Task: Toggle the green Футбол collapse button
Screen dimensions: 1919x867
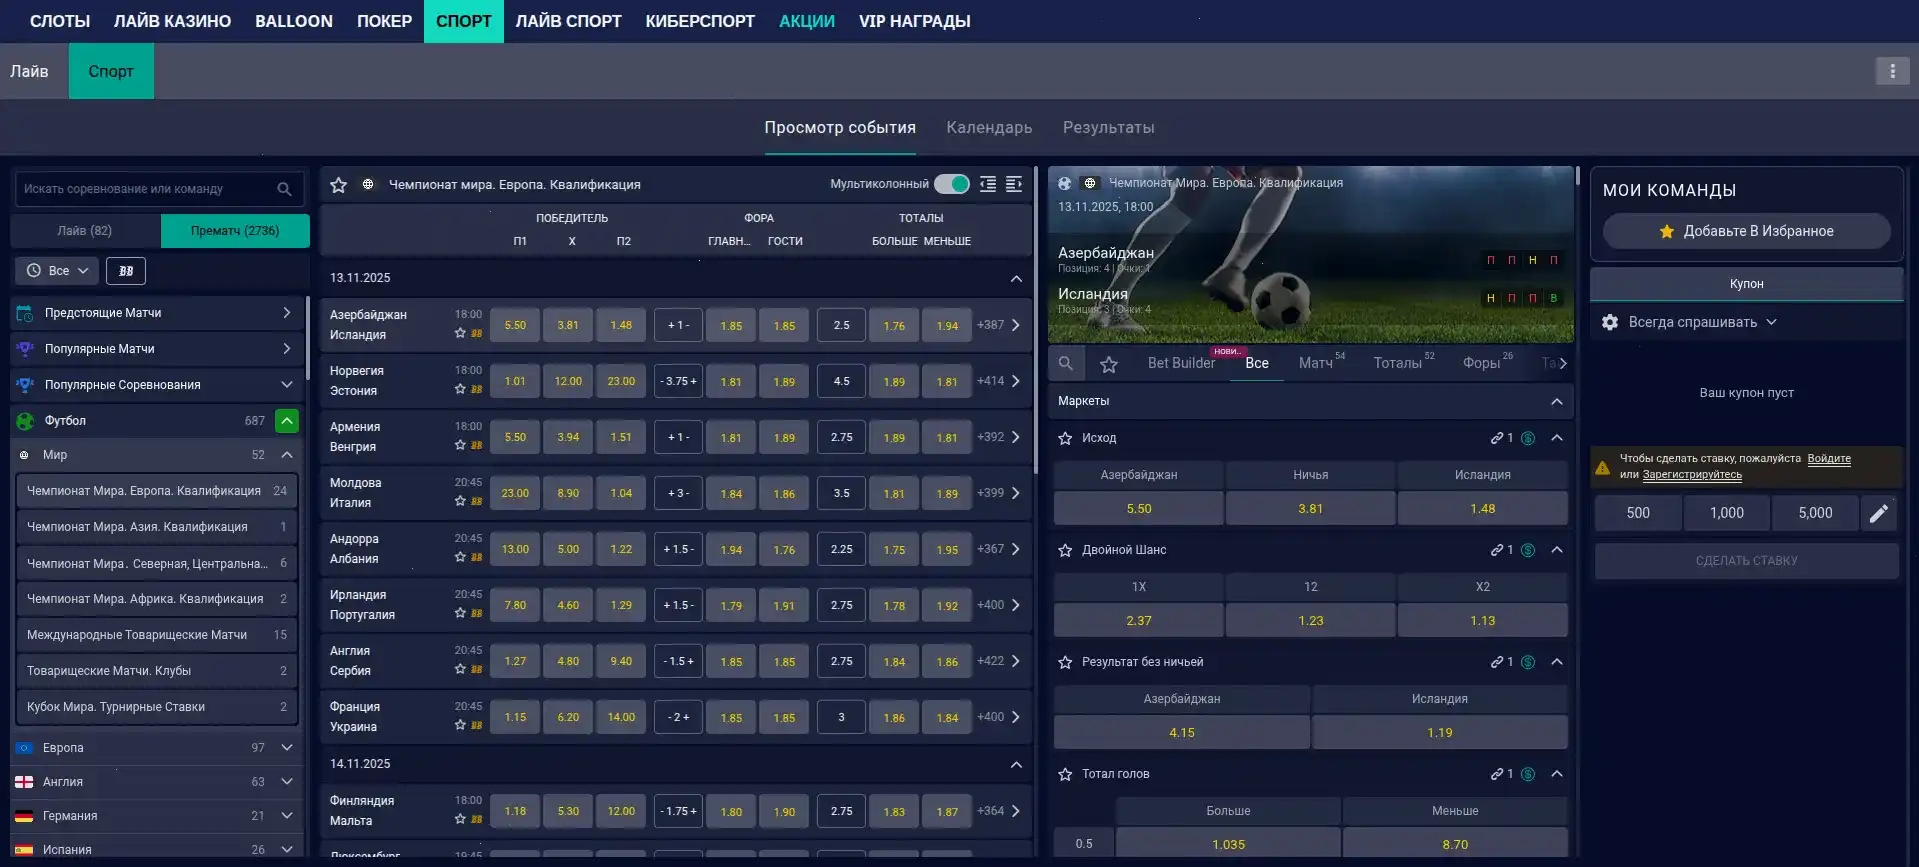Action: click(x=286, y=421)
